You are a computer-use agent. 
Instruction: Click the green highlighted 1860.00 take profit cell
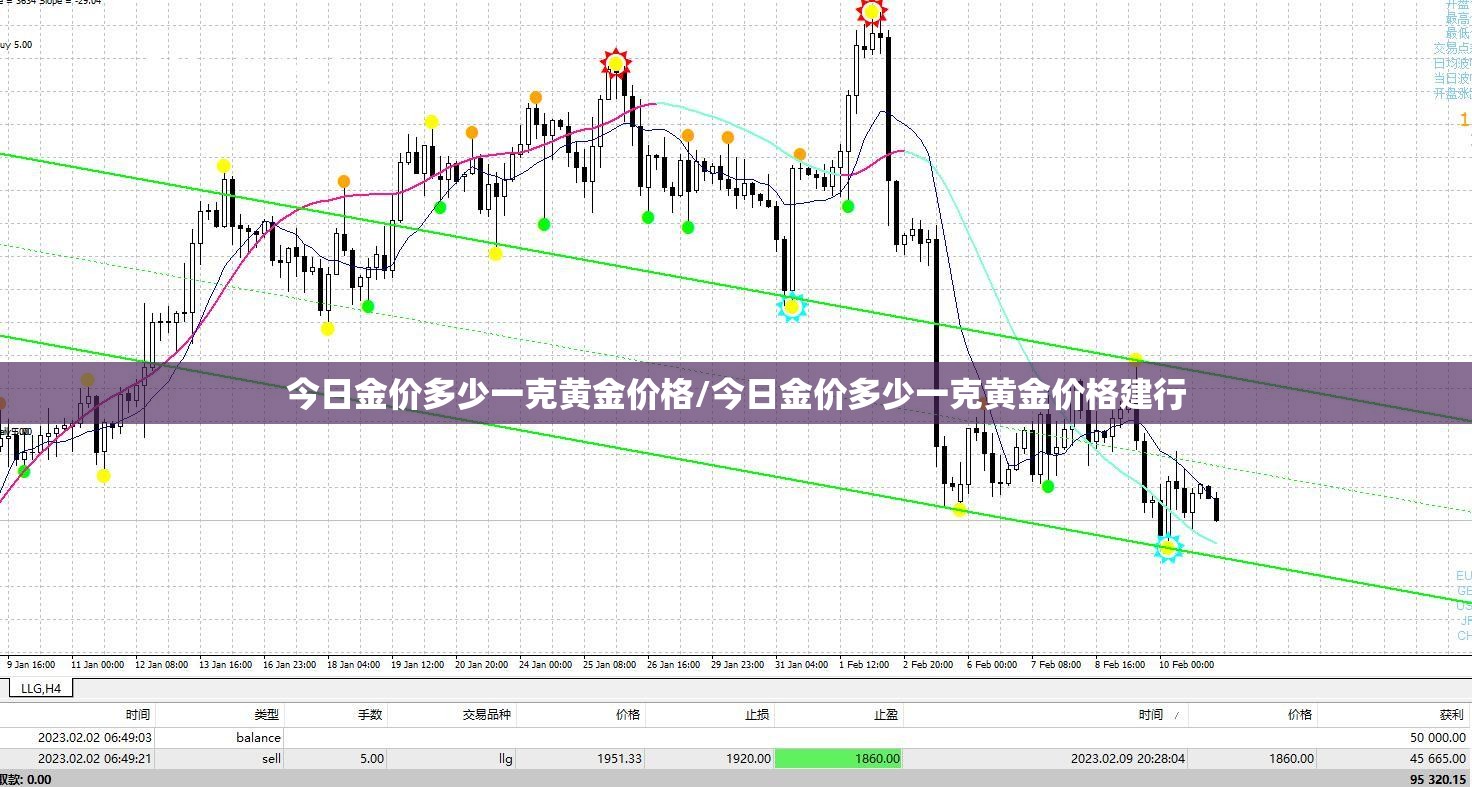point(838,758)
